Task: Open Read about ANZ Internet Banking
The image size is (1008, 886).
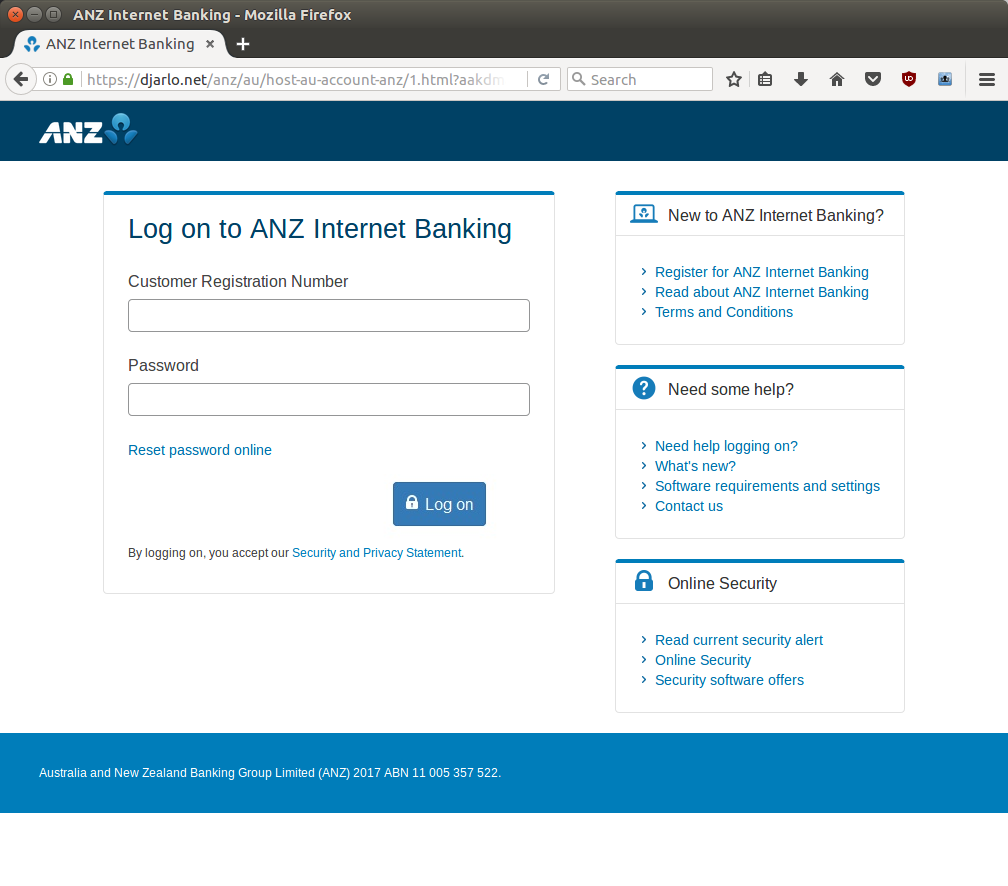Action: click(x=762, y=292)
